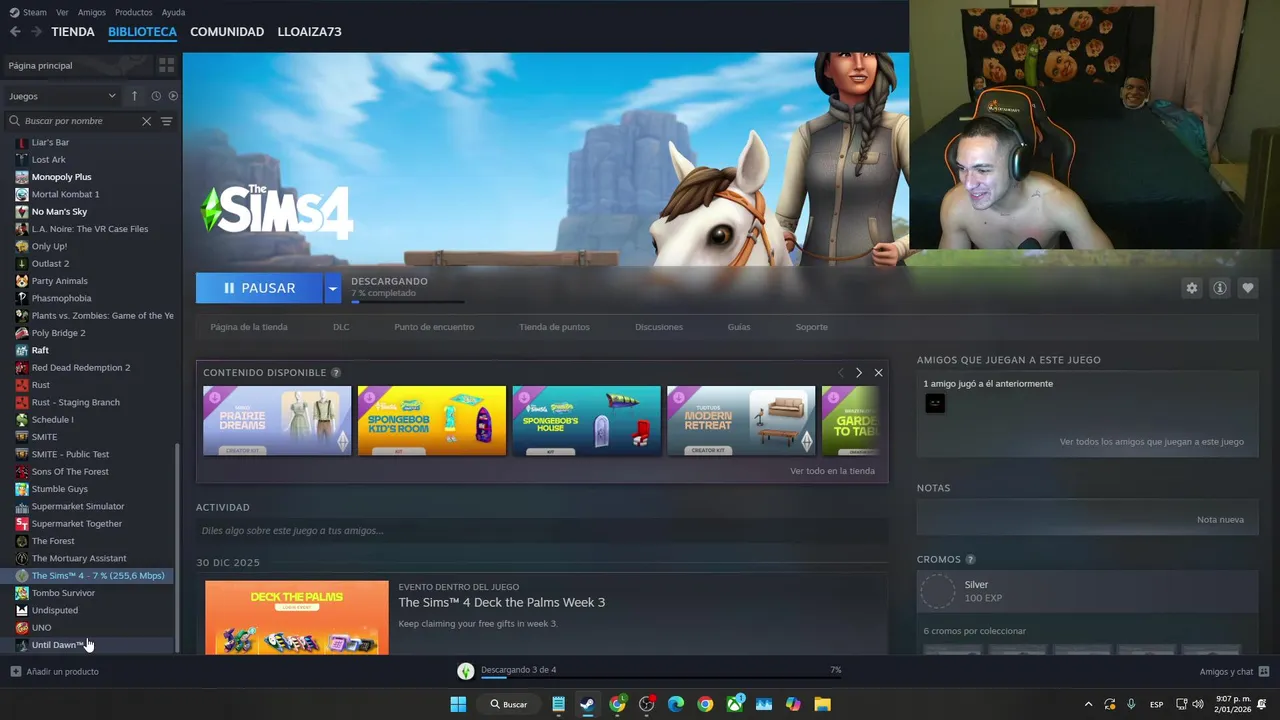Open the Prairie Dreams kit thumbnail
The width and height of the screenshot is (1280, 720).
click(x=277, y=420)
